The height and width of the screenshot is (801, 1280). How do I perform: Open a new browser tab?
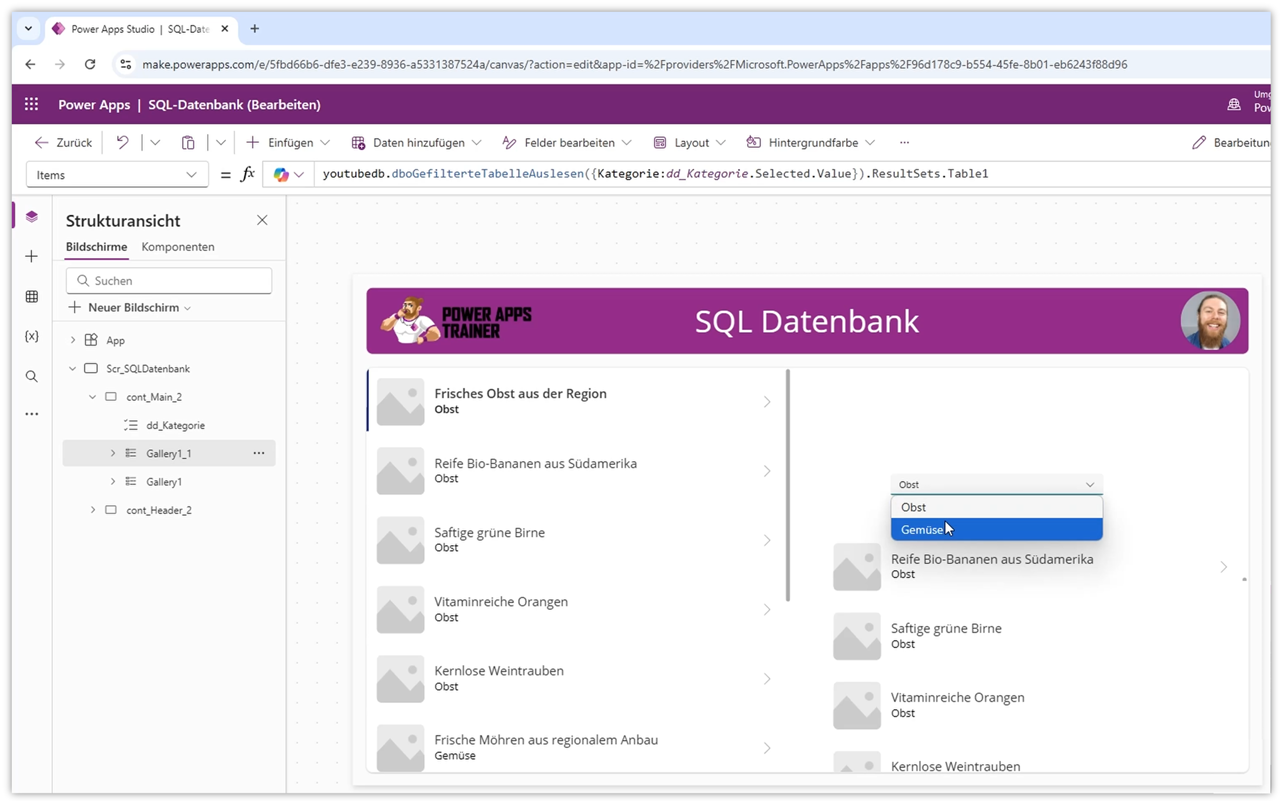(x=254, y=29)
